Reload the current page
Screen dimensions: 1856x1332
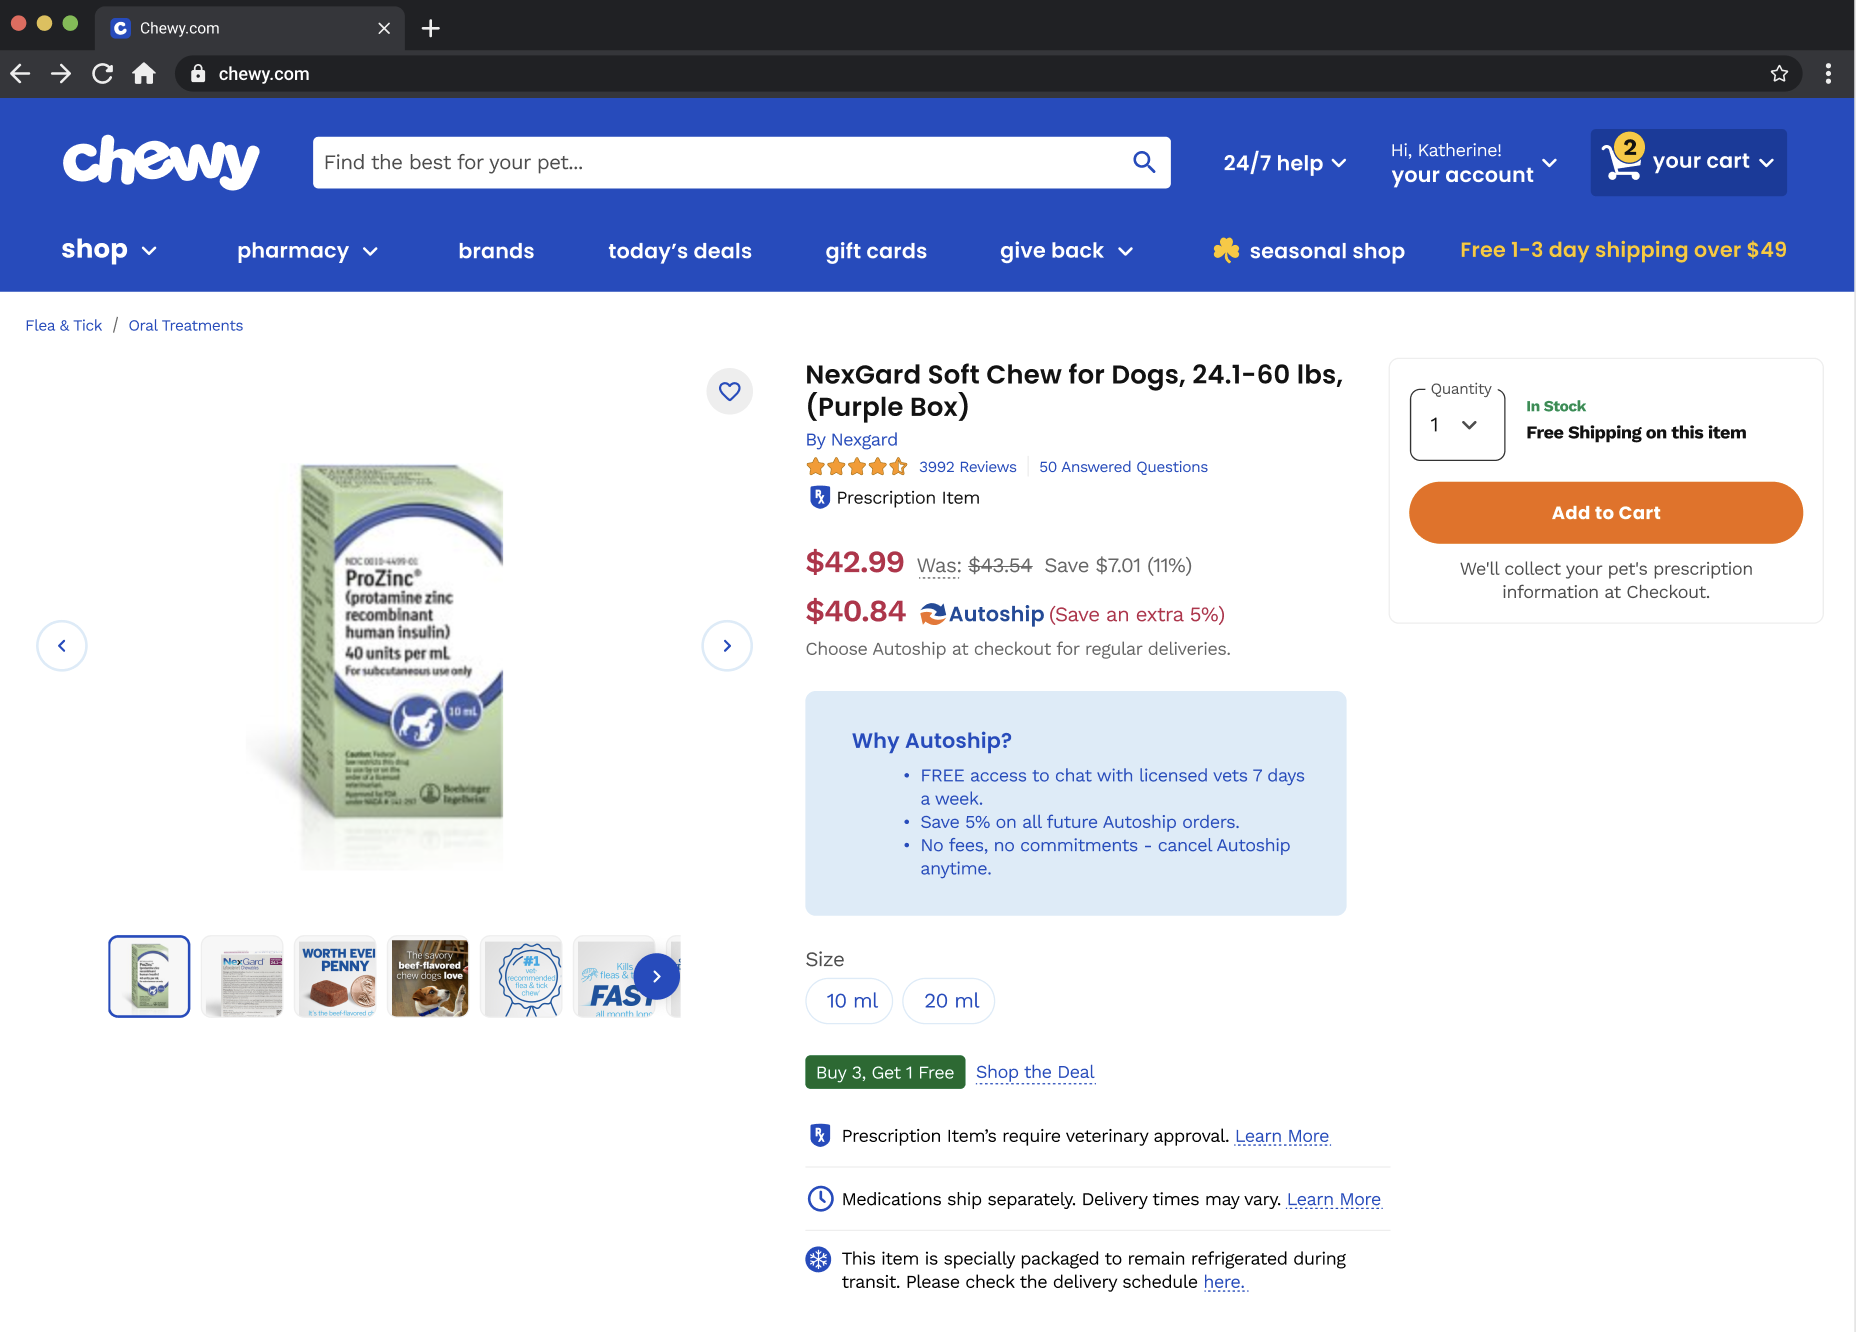point(102,73)
